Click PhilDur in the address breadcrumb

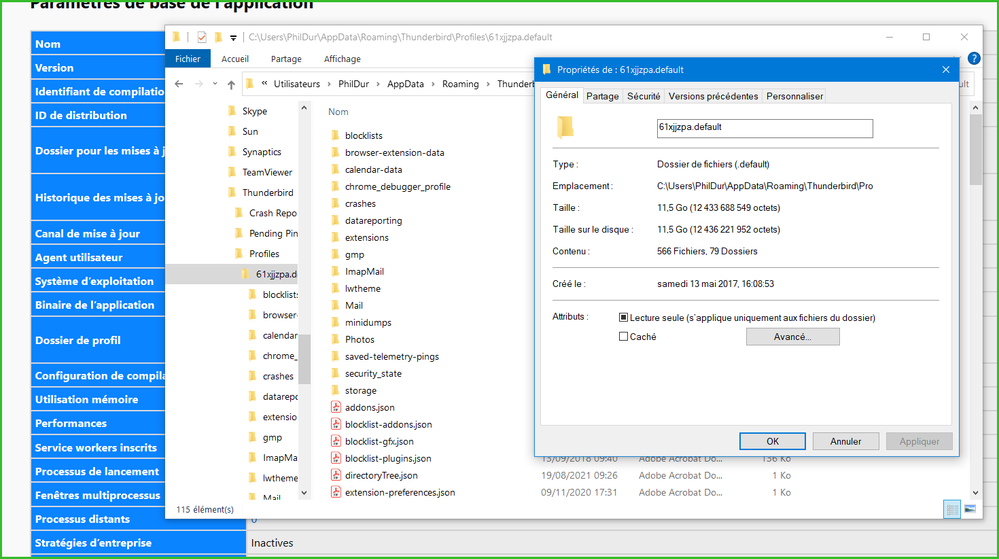(x=354, y=84)
